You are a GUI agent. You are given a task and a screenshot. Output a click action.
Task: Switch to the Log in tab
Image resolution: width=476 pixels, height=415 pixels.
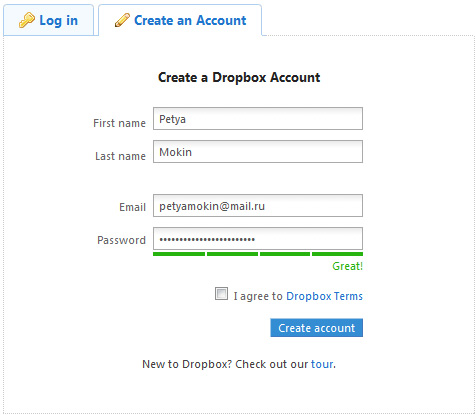pyautogui.click(x=49, y=20)
